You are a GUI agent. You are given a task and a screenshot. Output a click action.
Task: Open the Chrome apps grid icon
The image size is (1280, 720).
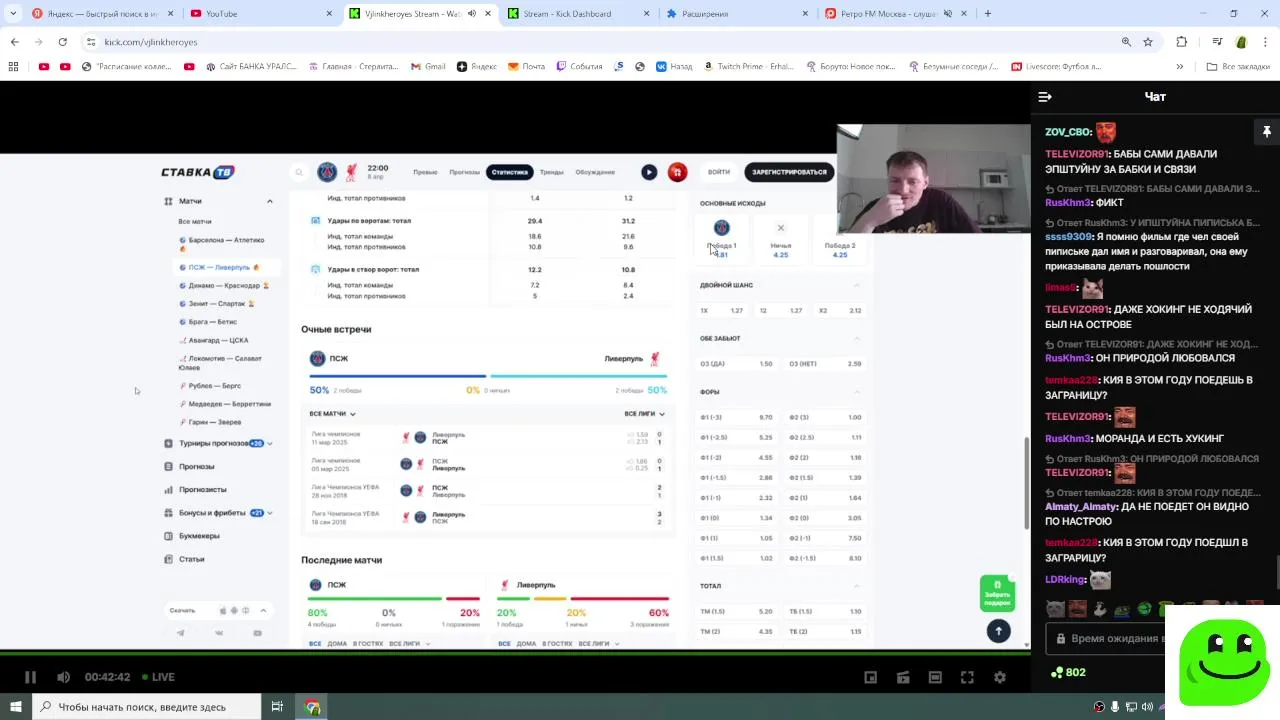(x=13, y=67)
